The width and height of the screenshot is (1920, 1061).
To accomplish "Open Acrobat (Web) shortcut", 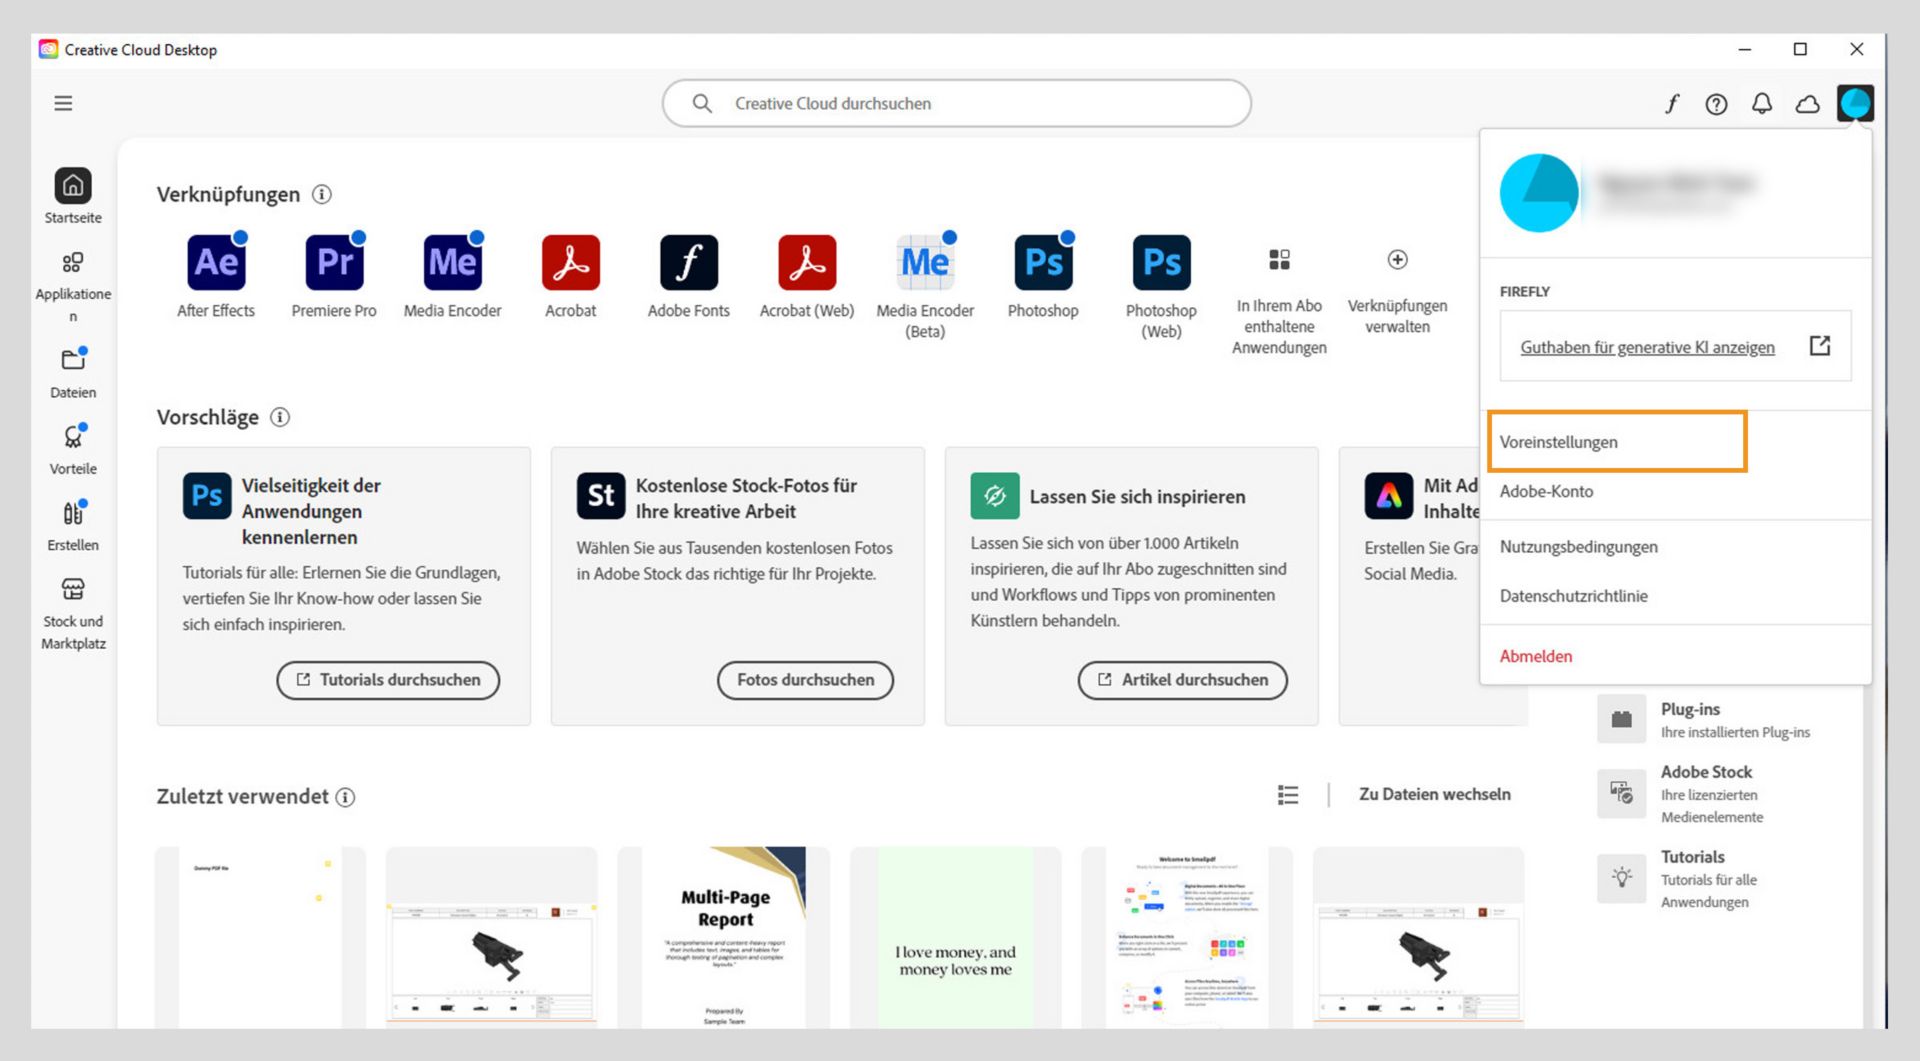I will pos(807,262).
